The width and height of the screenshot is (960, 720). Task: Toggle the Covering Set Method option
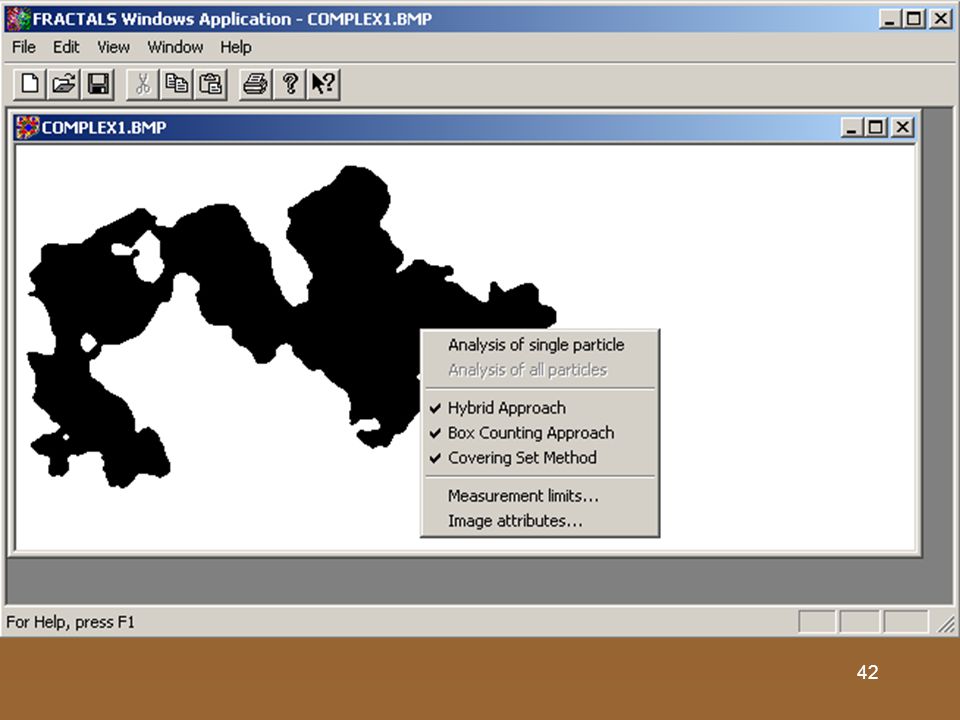pos(540,458)
